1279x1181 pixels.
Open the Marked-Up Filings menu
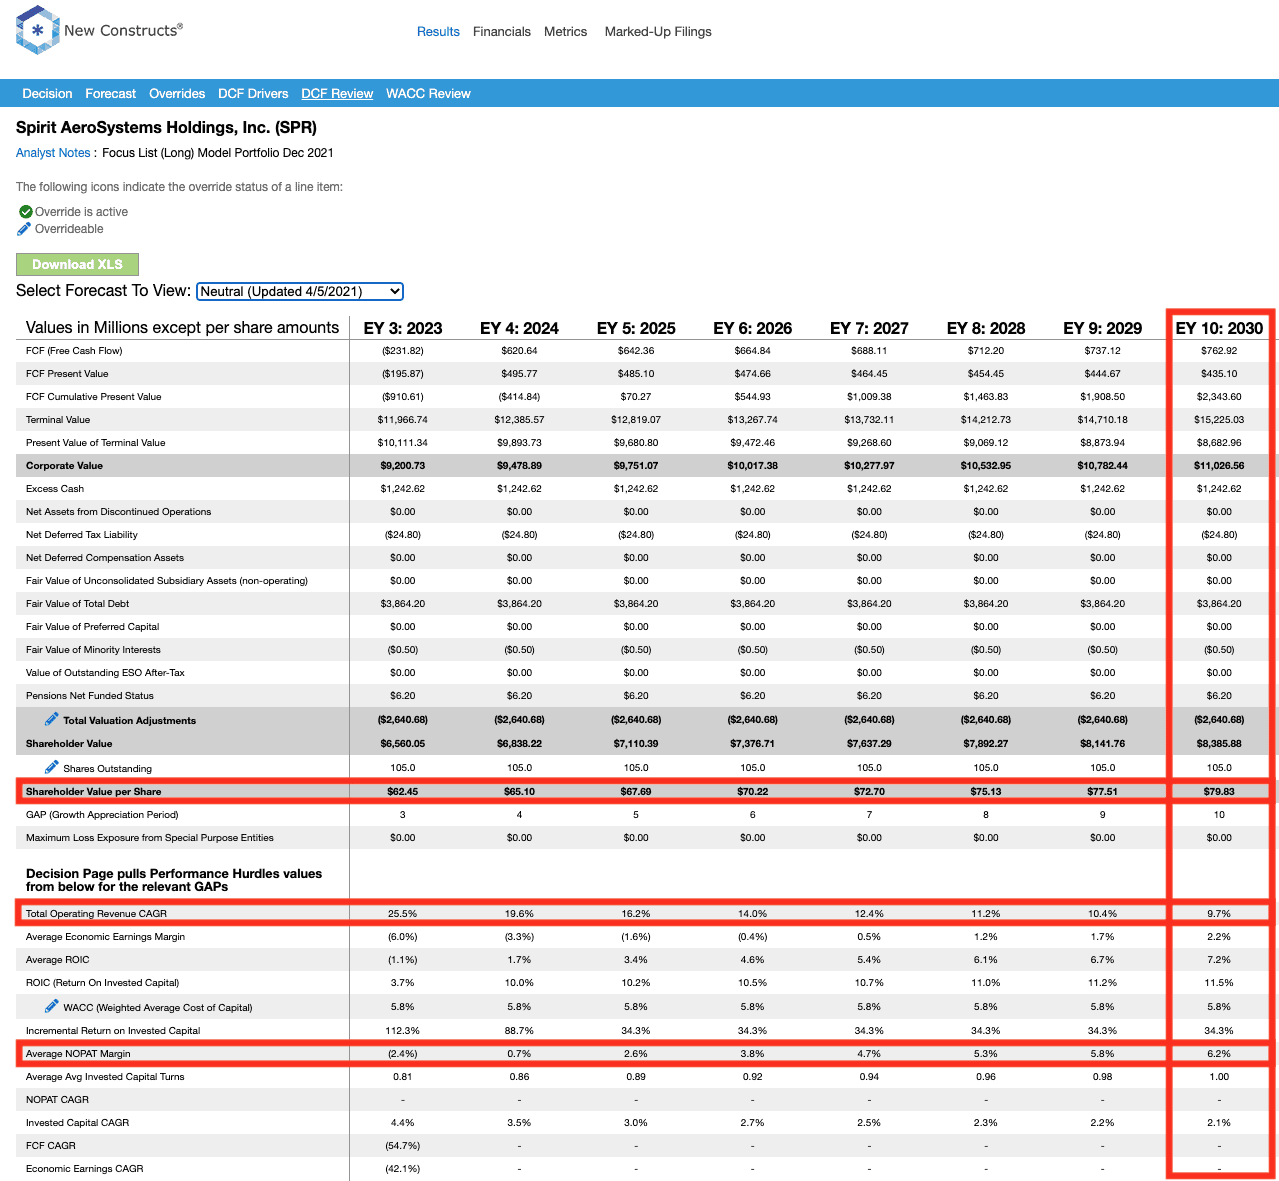point(658,32)
